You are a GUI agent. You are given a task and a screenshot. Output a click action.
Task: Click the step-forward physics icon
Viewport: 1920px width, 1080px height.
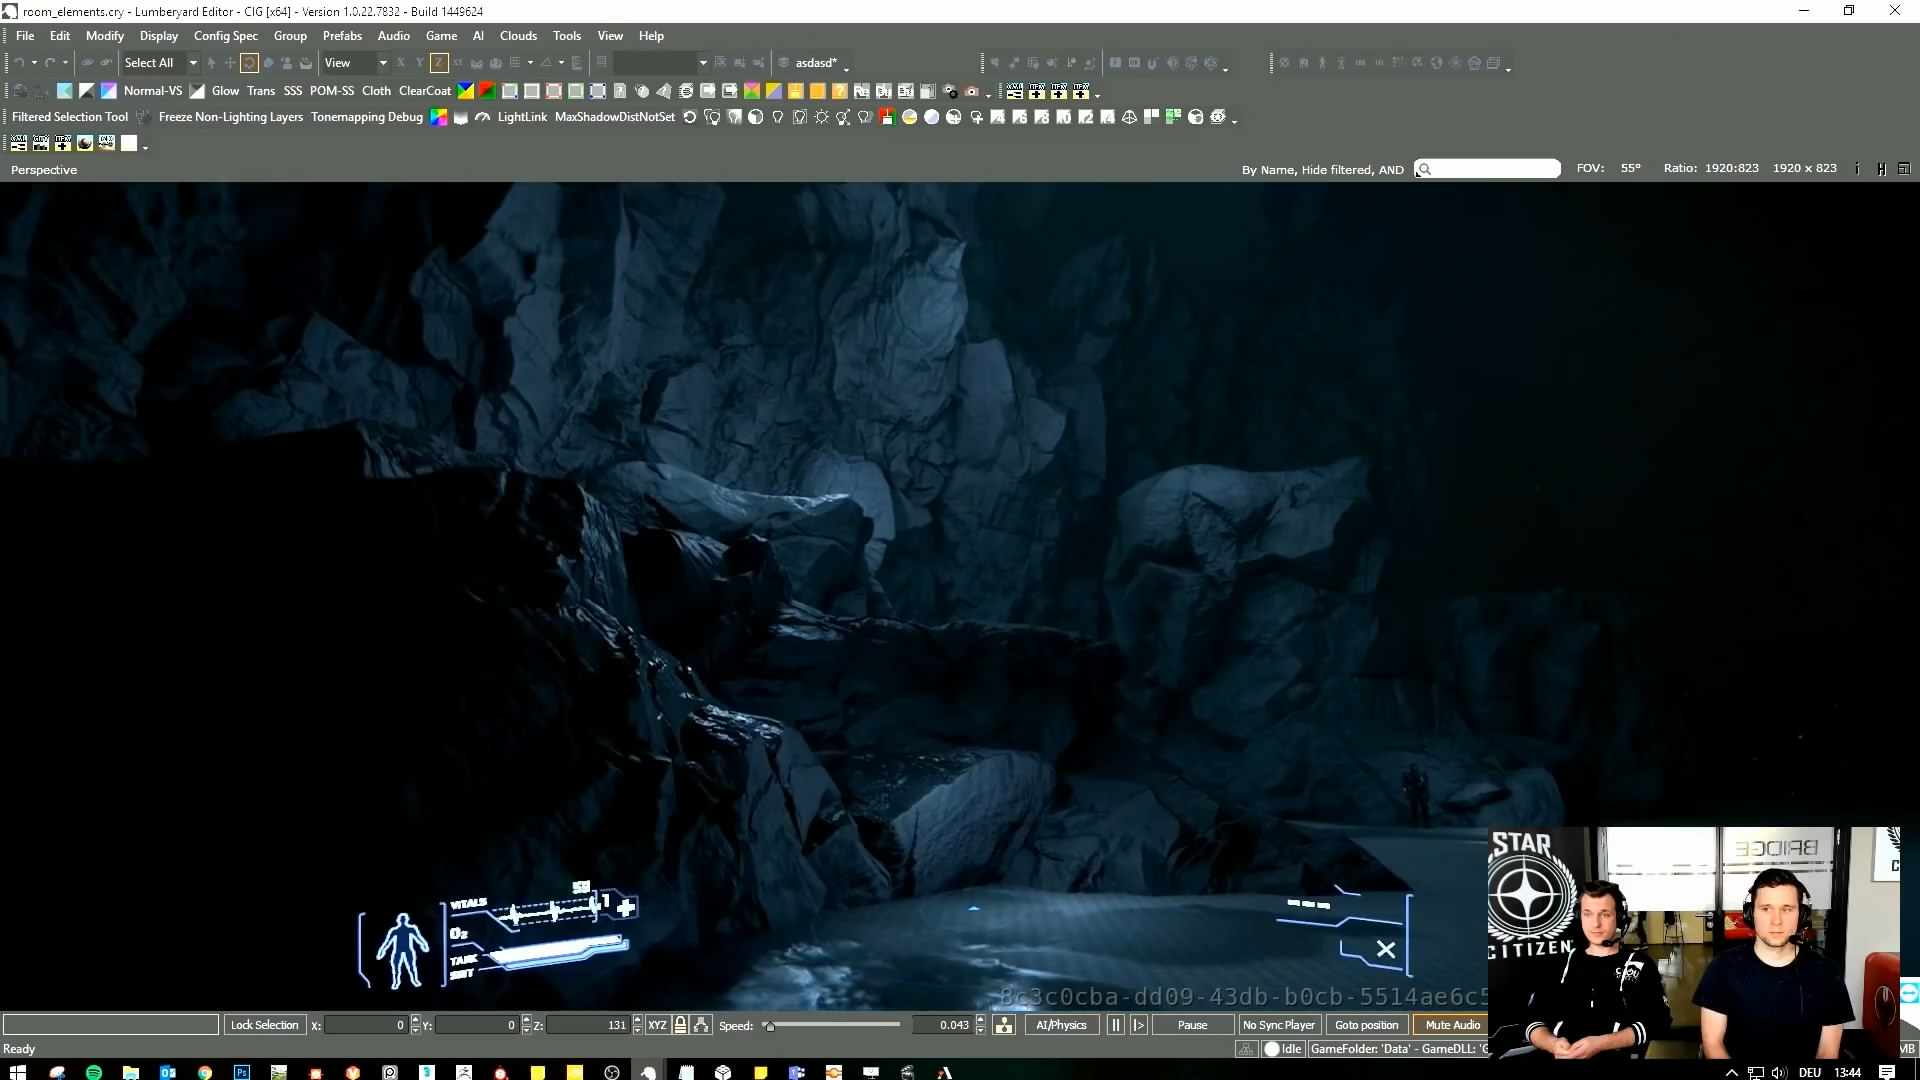pos(1138,1025)
